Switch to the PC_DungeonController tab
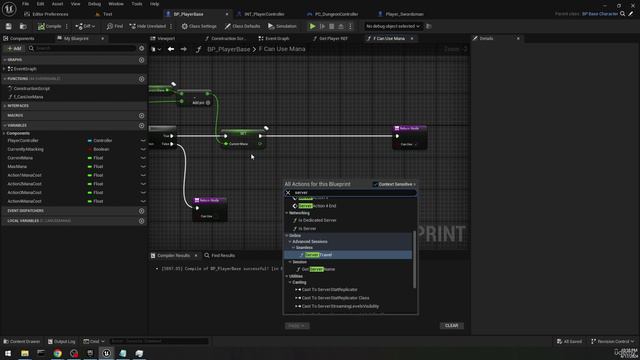 pyautogui.click(x=336, y=14)
